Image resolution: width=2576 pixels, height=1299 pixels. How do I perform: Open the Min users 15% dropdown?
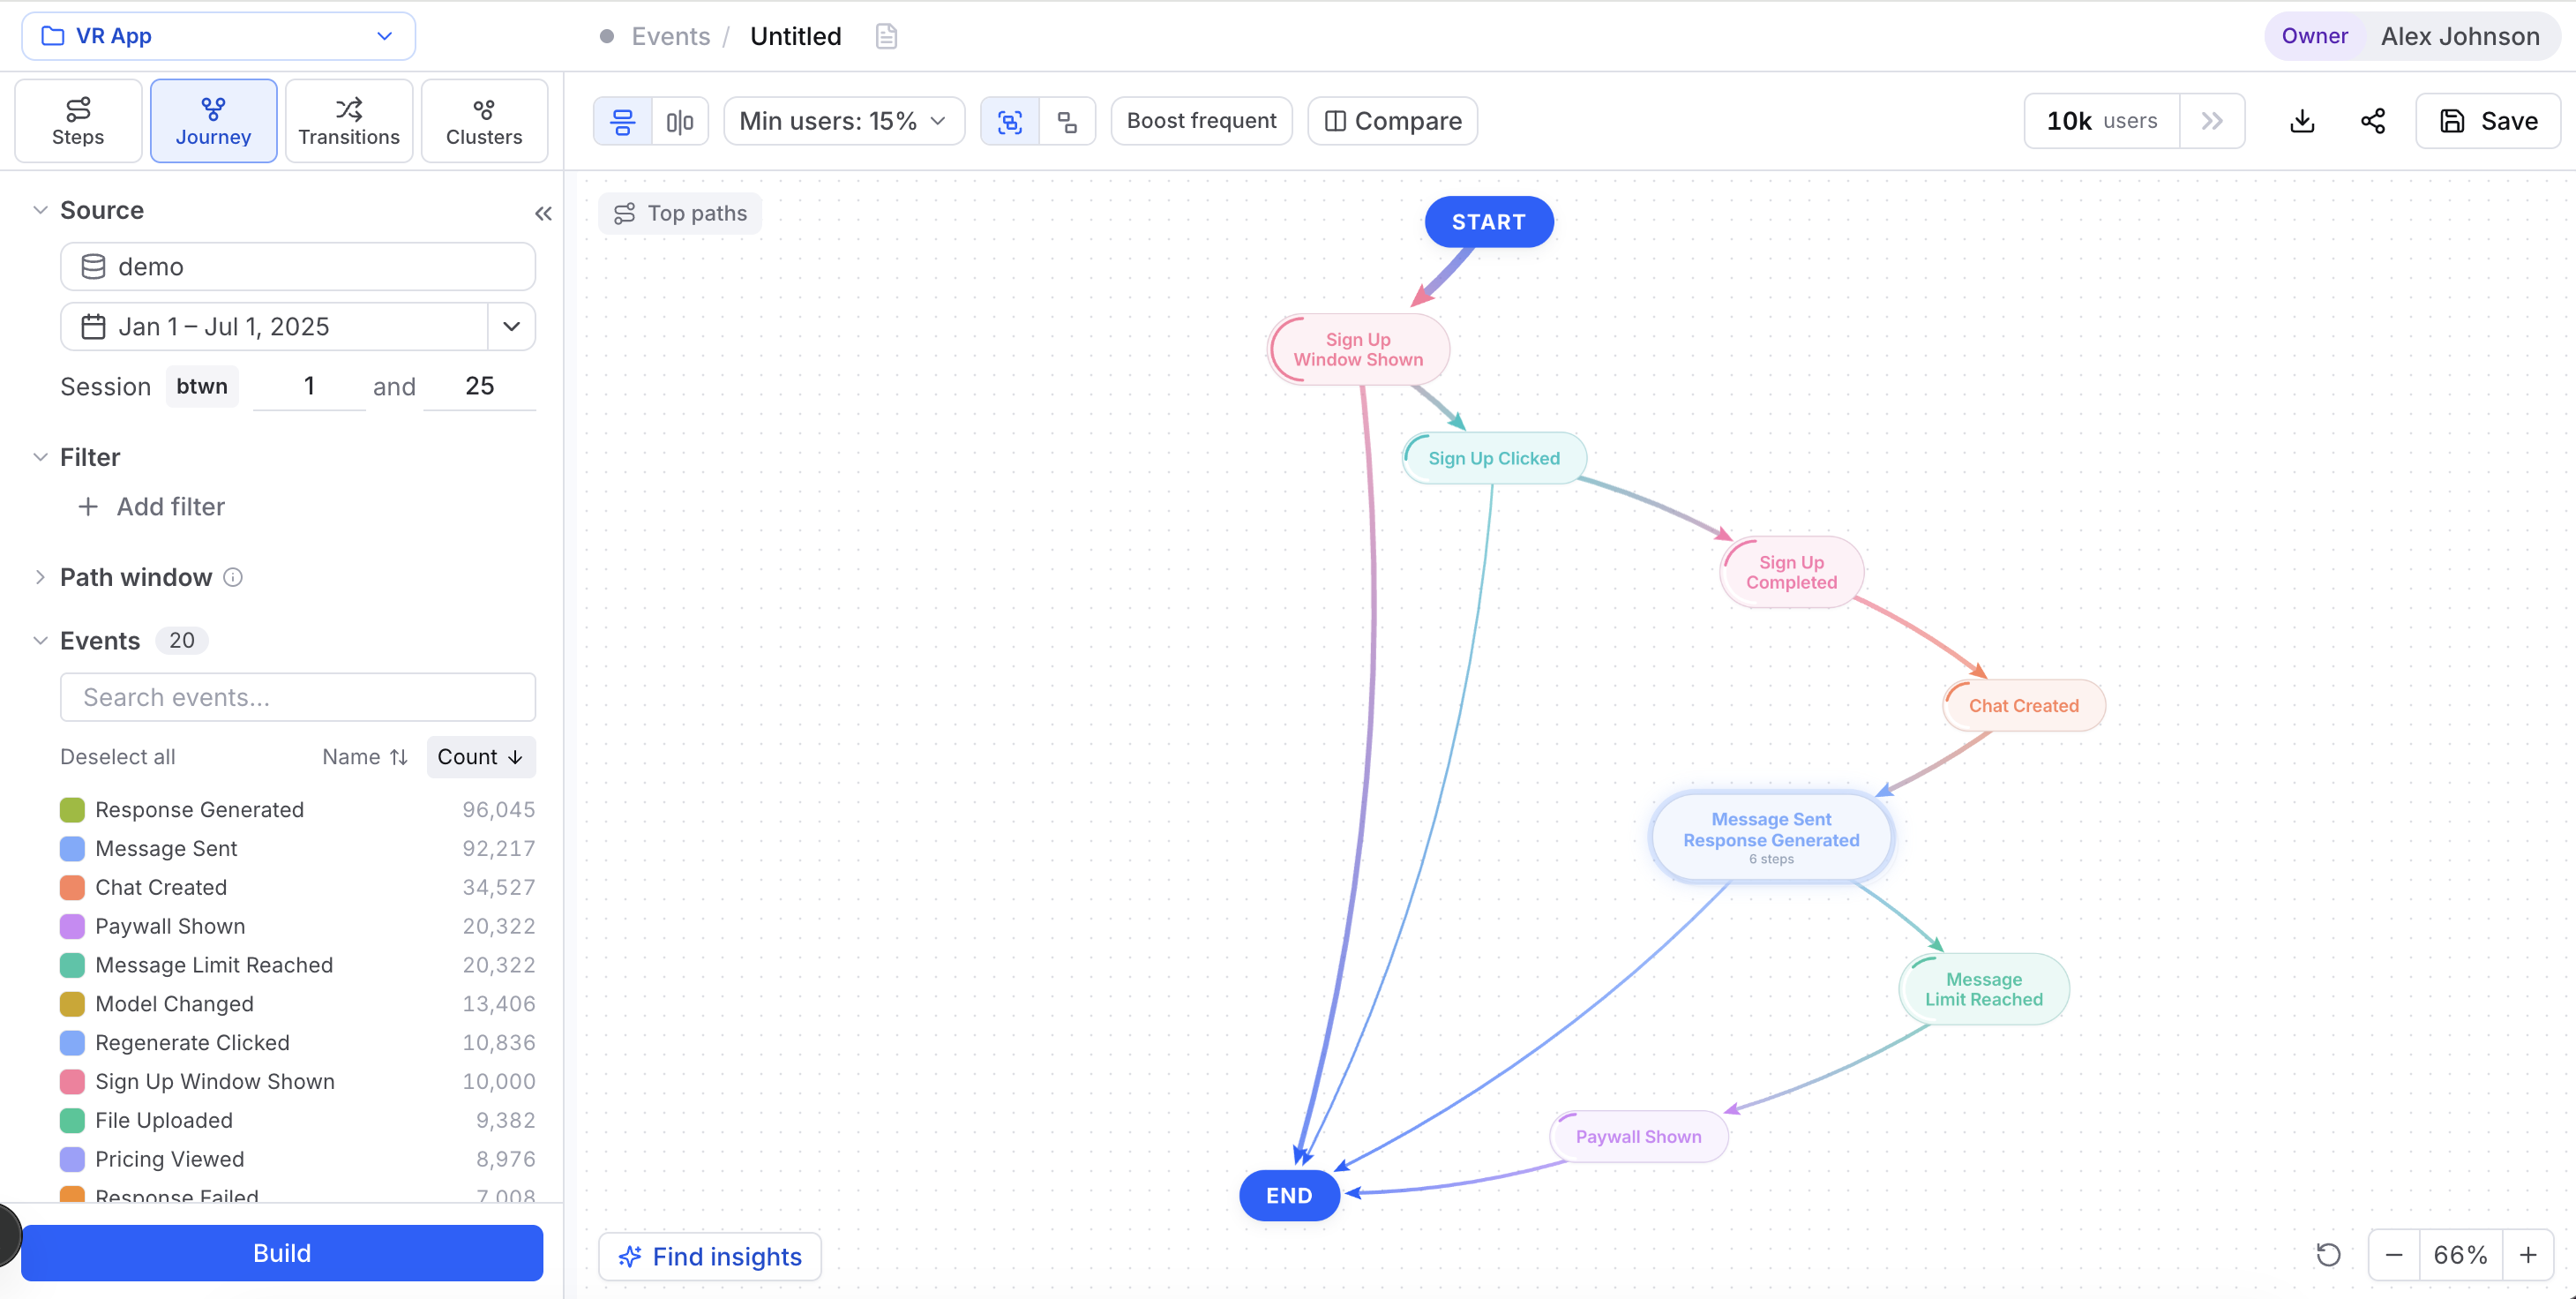[x=844, y=121]
